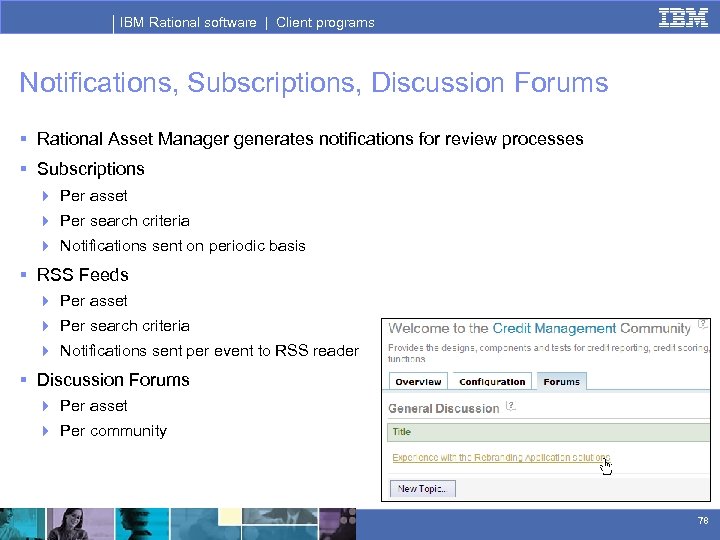Click the 'RSS Feeds' bullet
720x540 pixels.
click(x=83, y=275)
